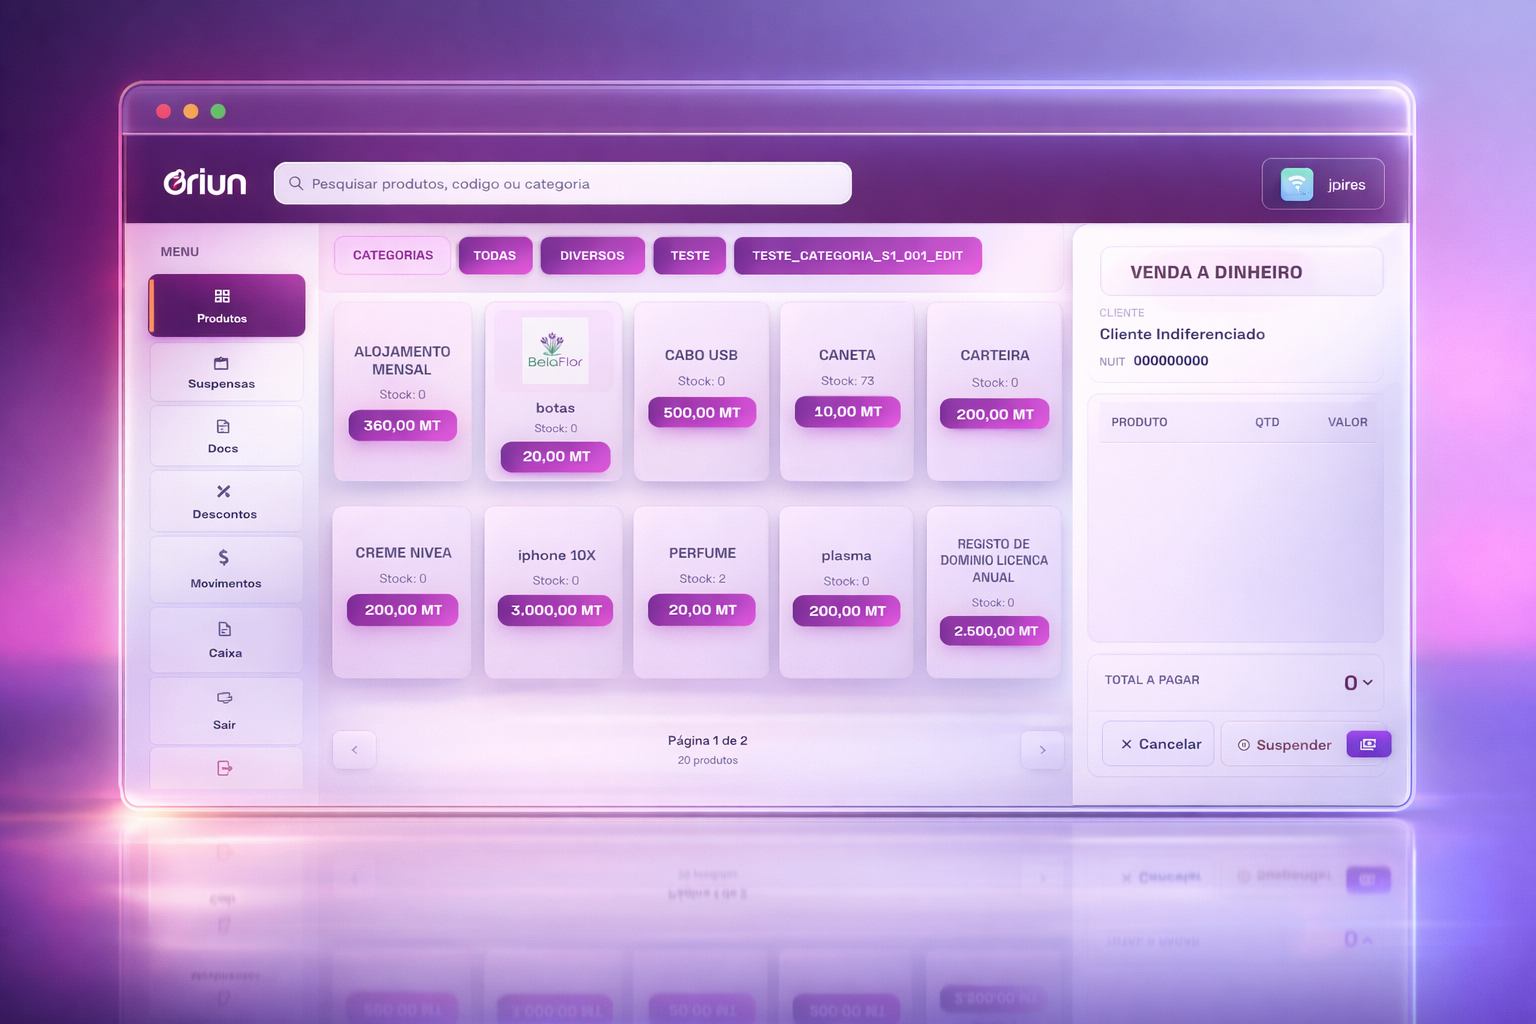1536x1024 pixels.
Task: Open the Movimentos dollar icon
Action: (x=223, y=557)
